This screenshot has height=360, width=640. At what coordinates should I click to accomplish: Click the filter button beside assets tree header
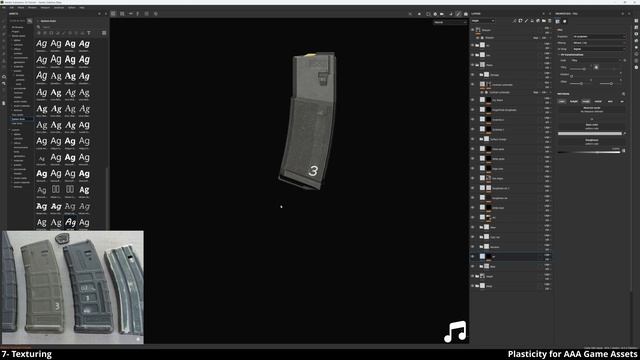click(x=29, y=21)
